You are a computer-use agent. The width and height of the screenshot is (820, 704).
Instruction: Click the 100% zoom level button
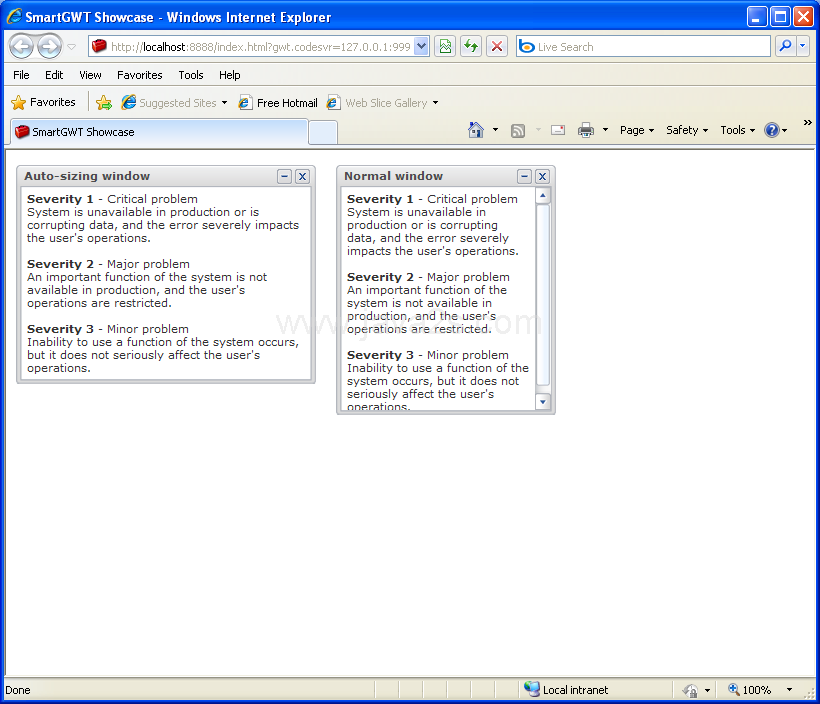749,689
